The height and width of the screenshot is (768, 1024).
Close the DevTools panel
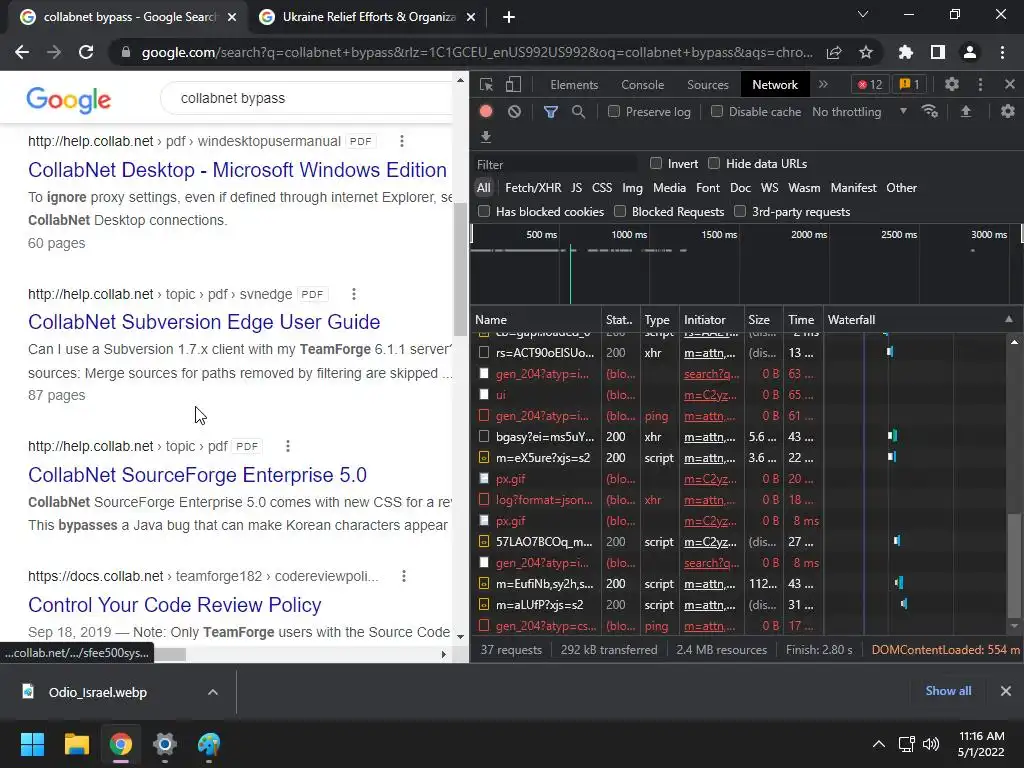(x=1010, y=84)
